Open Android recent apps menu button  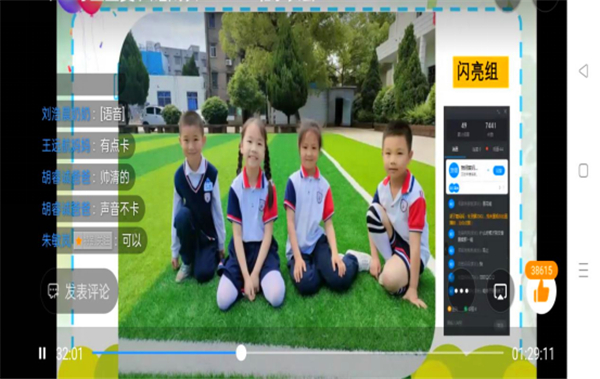tap(583, 270)
